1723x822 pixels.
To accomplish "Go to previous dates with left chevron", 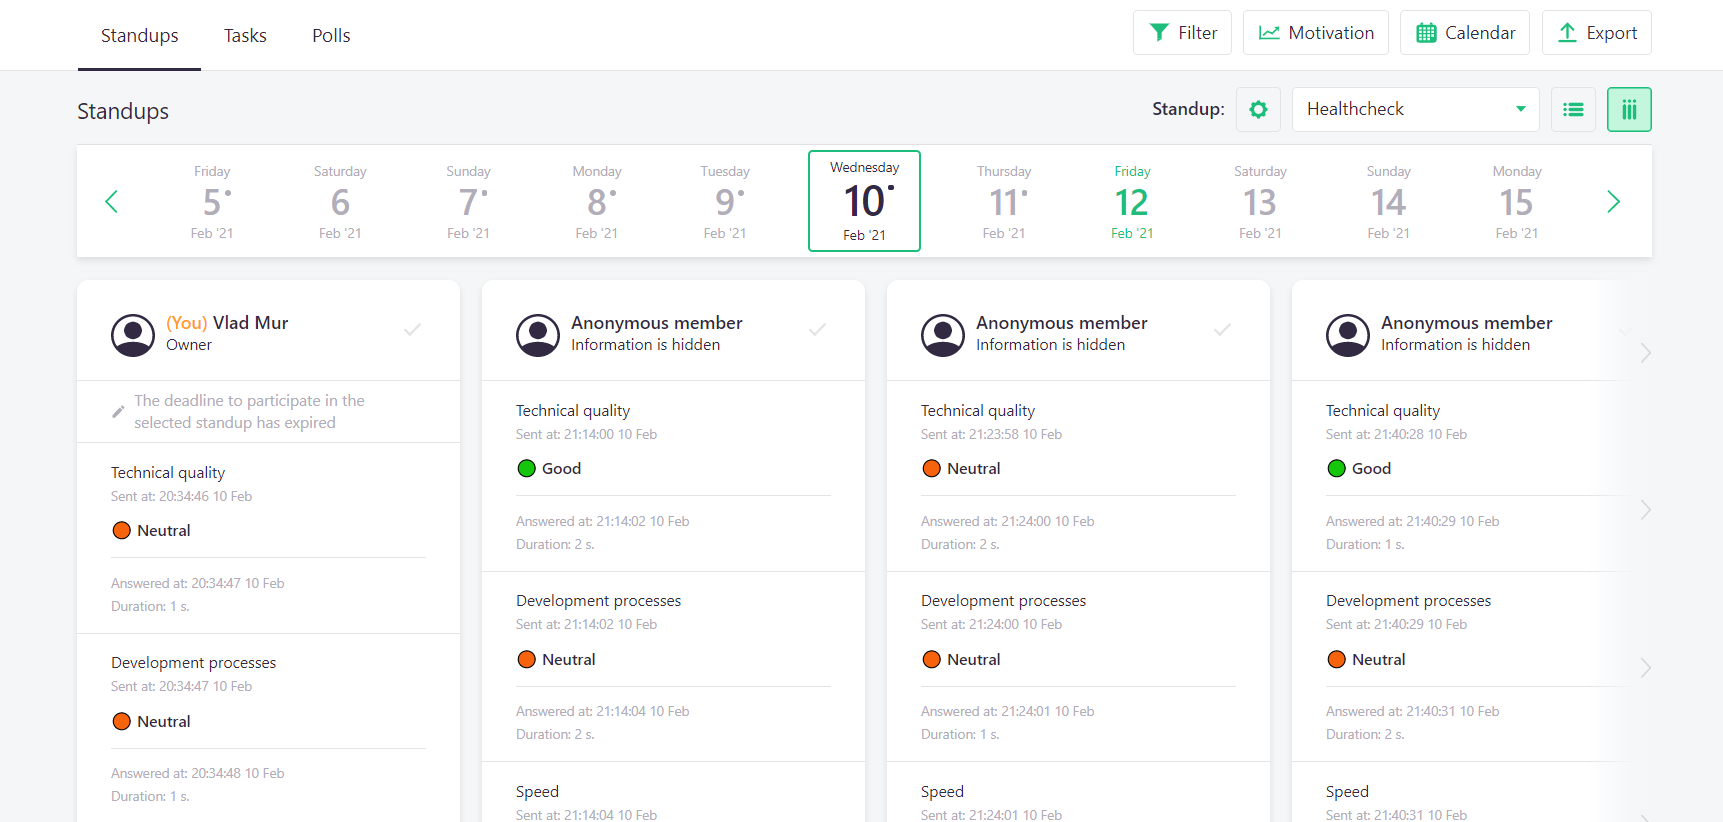I will click(x=111, y=202).
